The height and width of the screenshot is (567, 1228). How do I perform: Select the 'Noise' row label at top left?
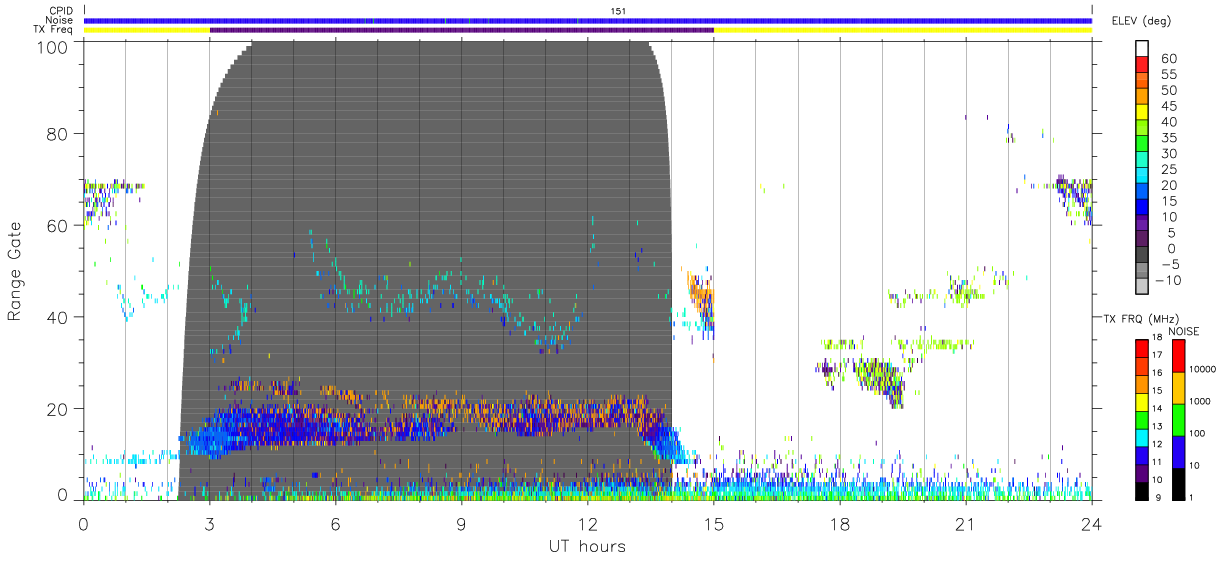(x=60, y=20)
